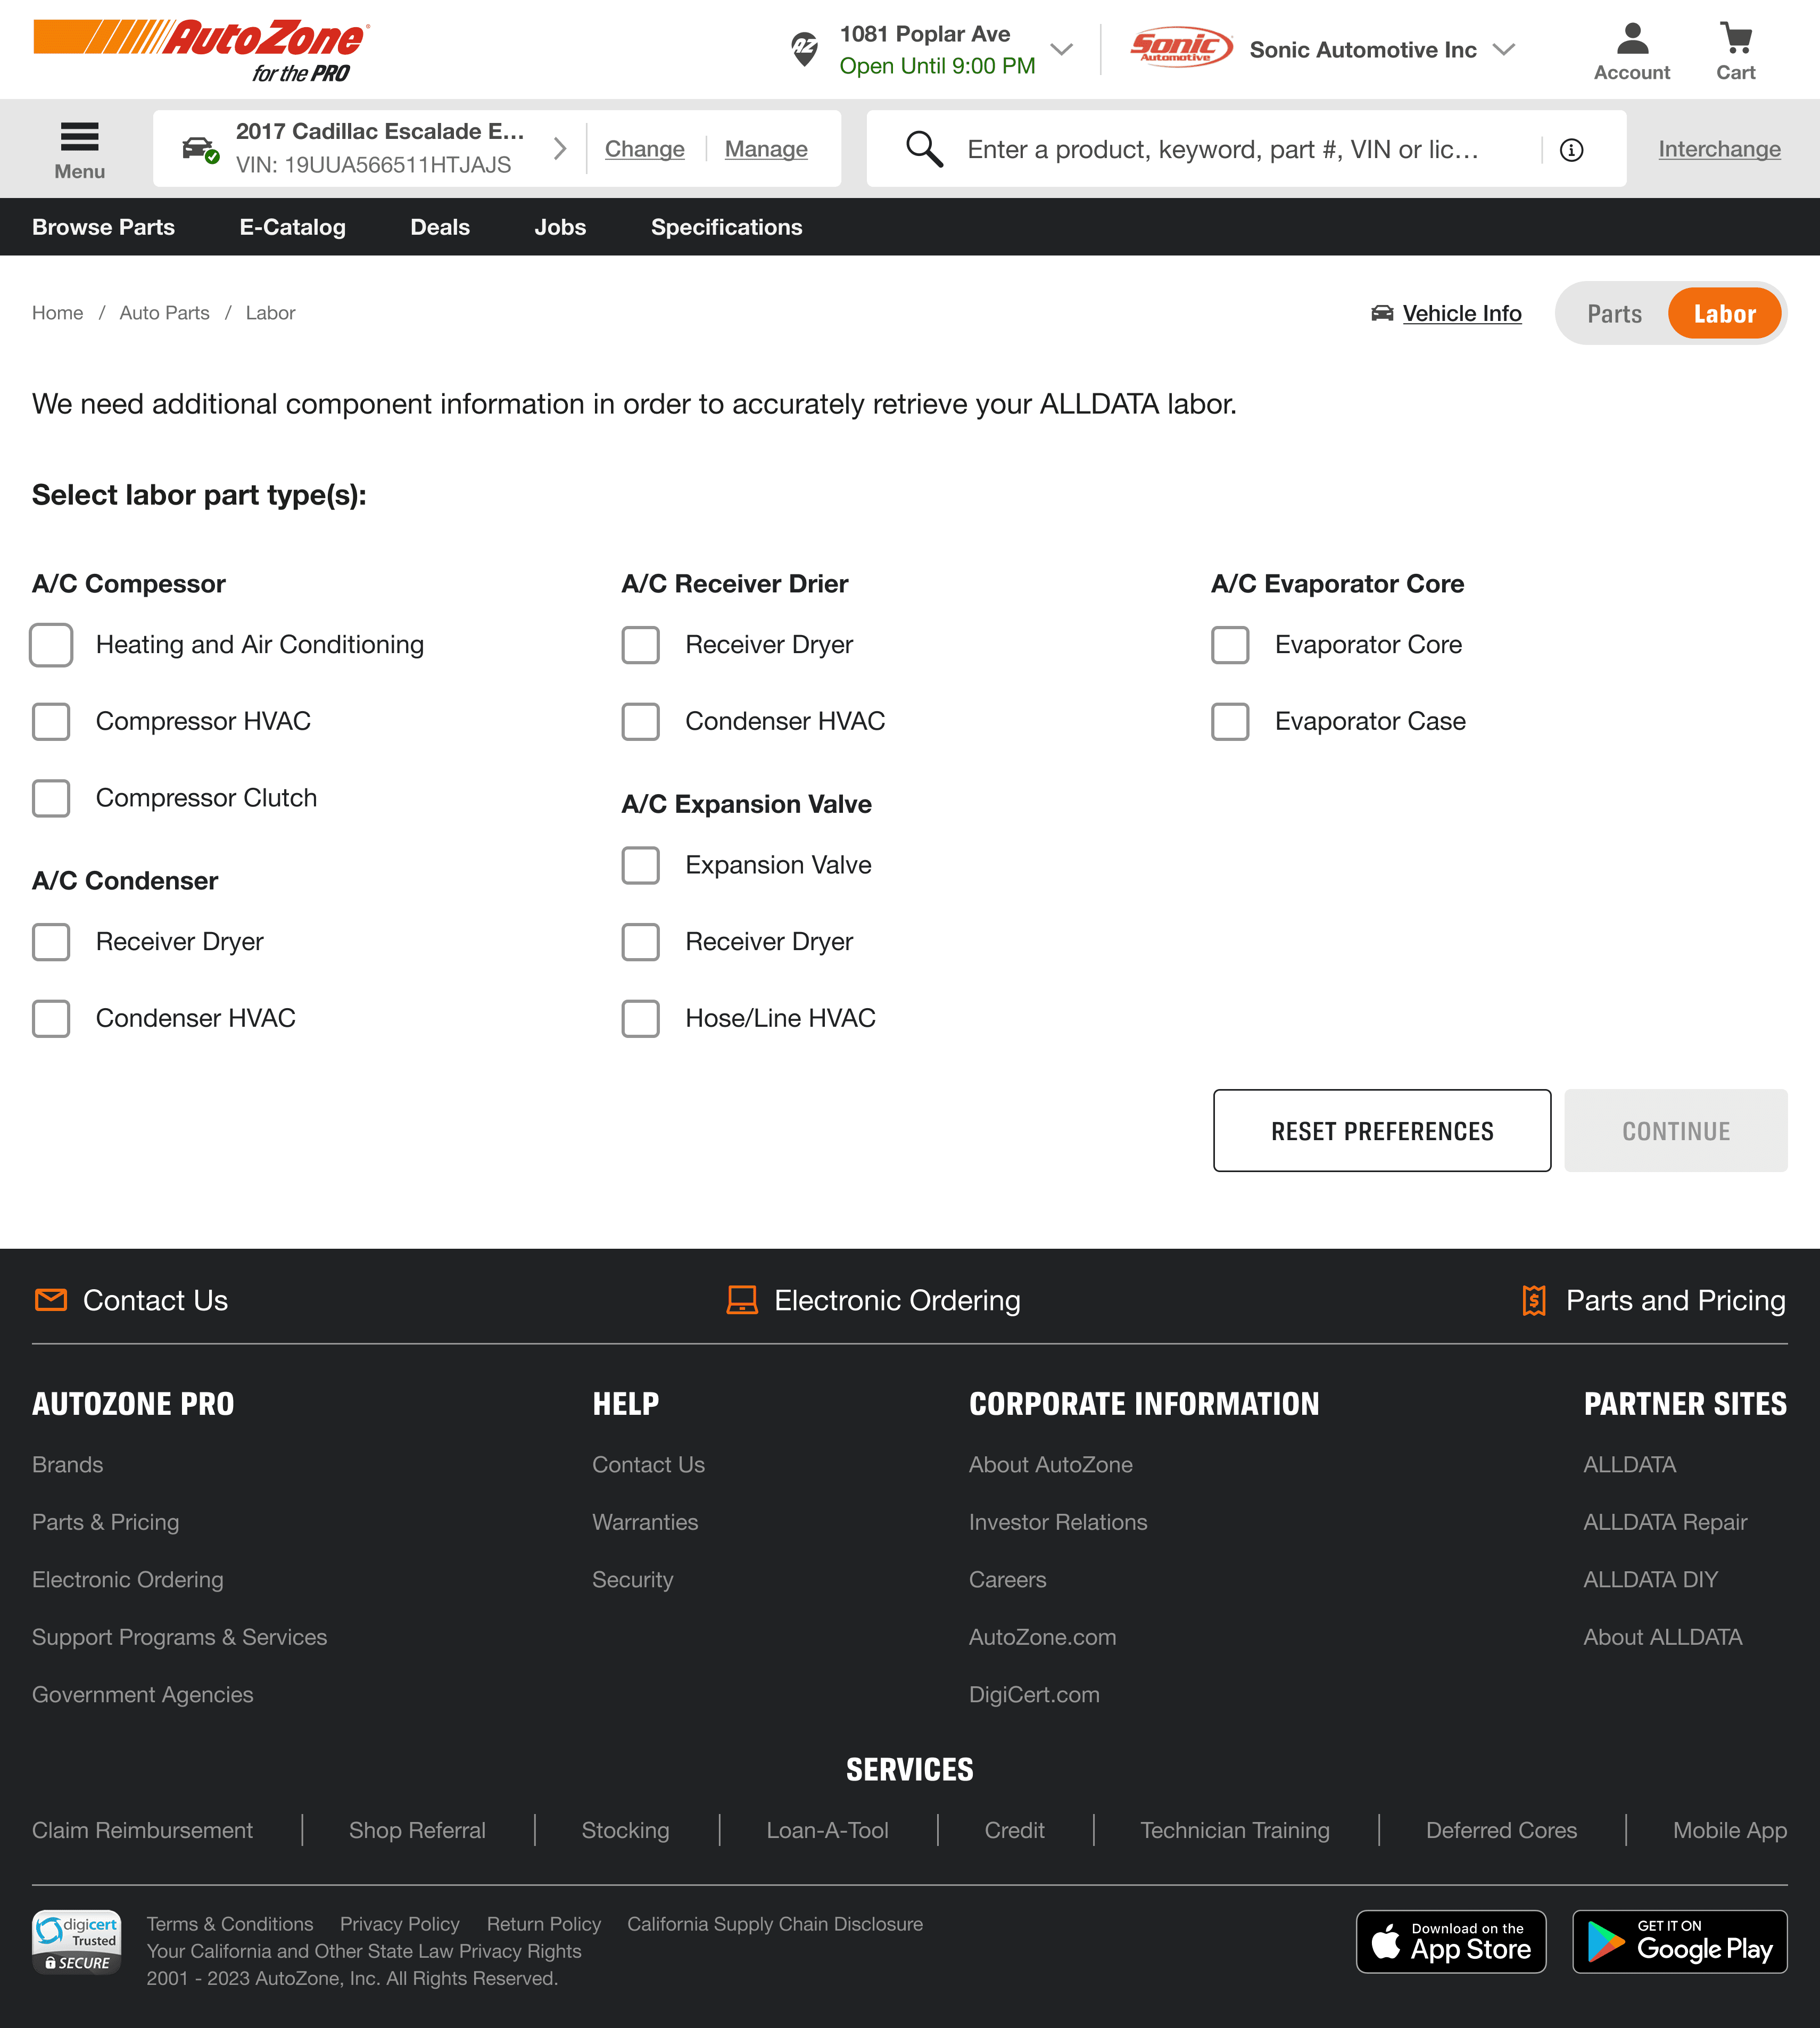Click the Electronic Ordering laptop icon
Screen dimensions: 1820x2028
(741, 1300)
